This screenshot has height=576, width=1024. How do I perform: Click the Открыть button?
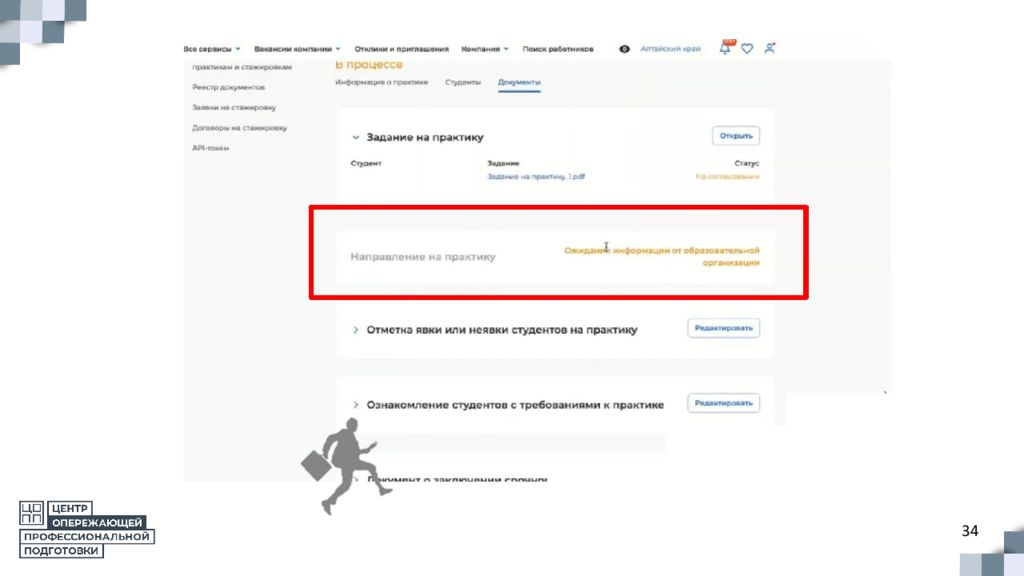[x=736, y=136]
